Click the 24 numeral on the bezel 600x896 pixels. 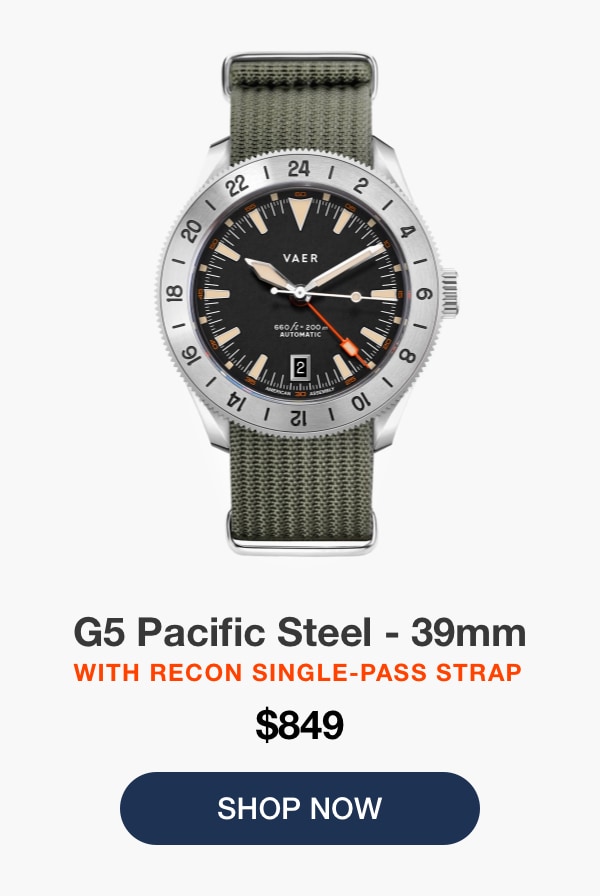coord(299,169)
